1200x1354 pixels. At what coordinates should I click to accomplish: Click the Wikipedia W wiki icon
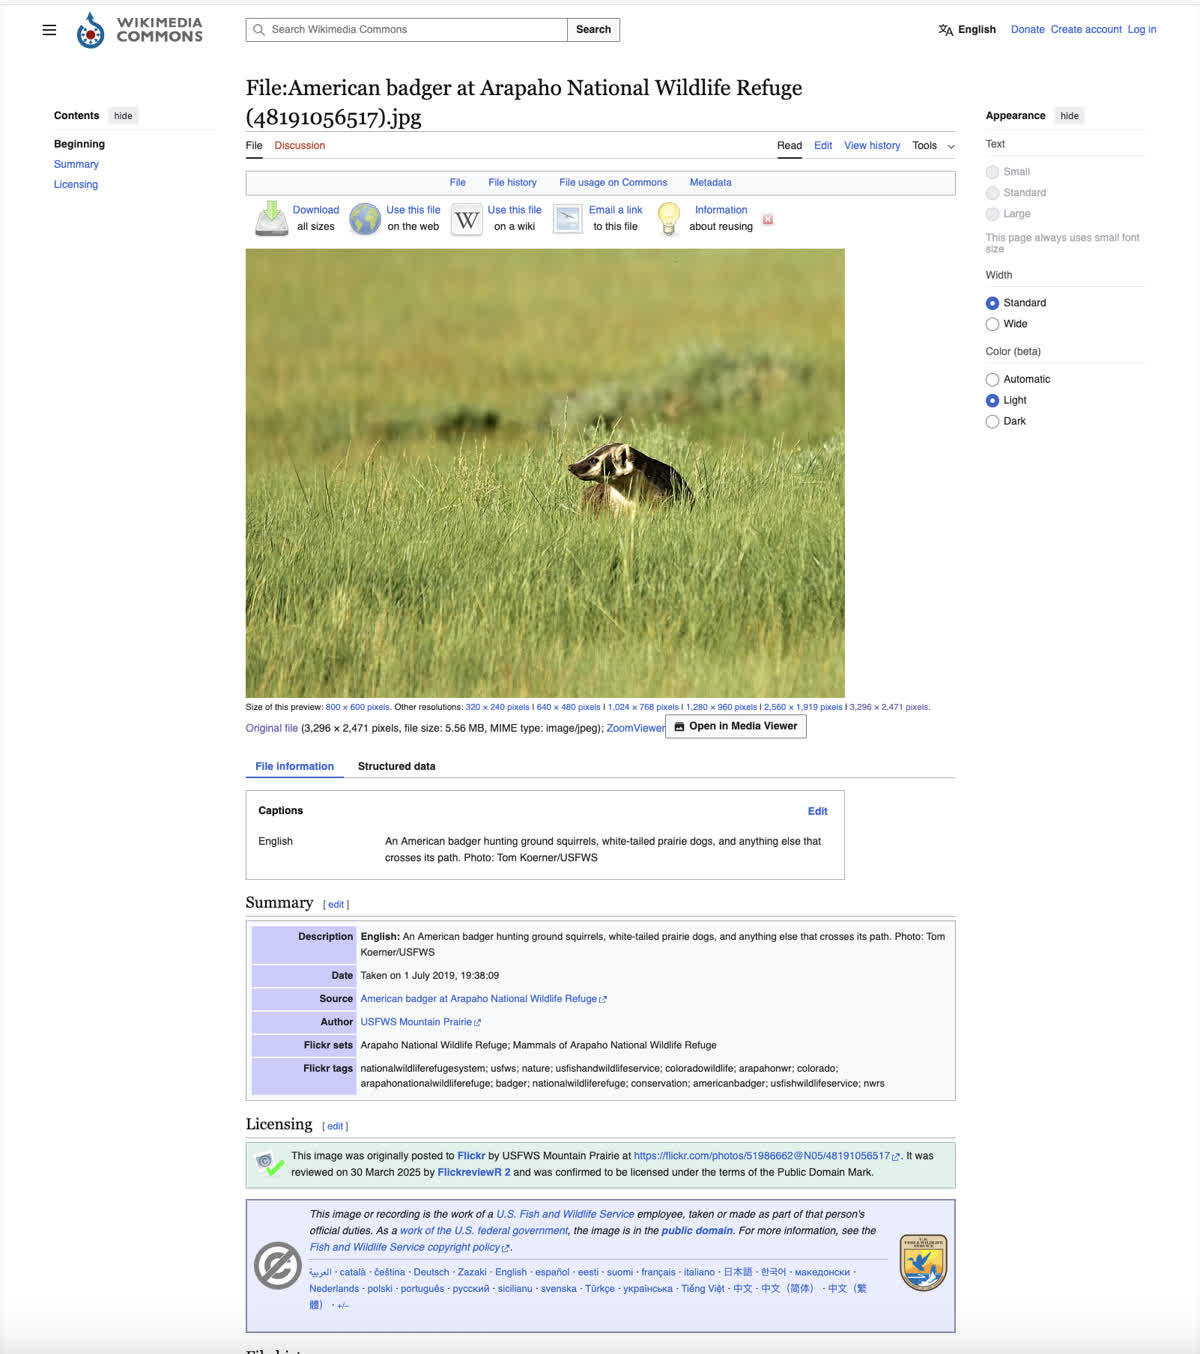[x=467, y=219]
